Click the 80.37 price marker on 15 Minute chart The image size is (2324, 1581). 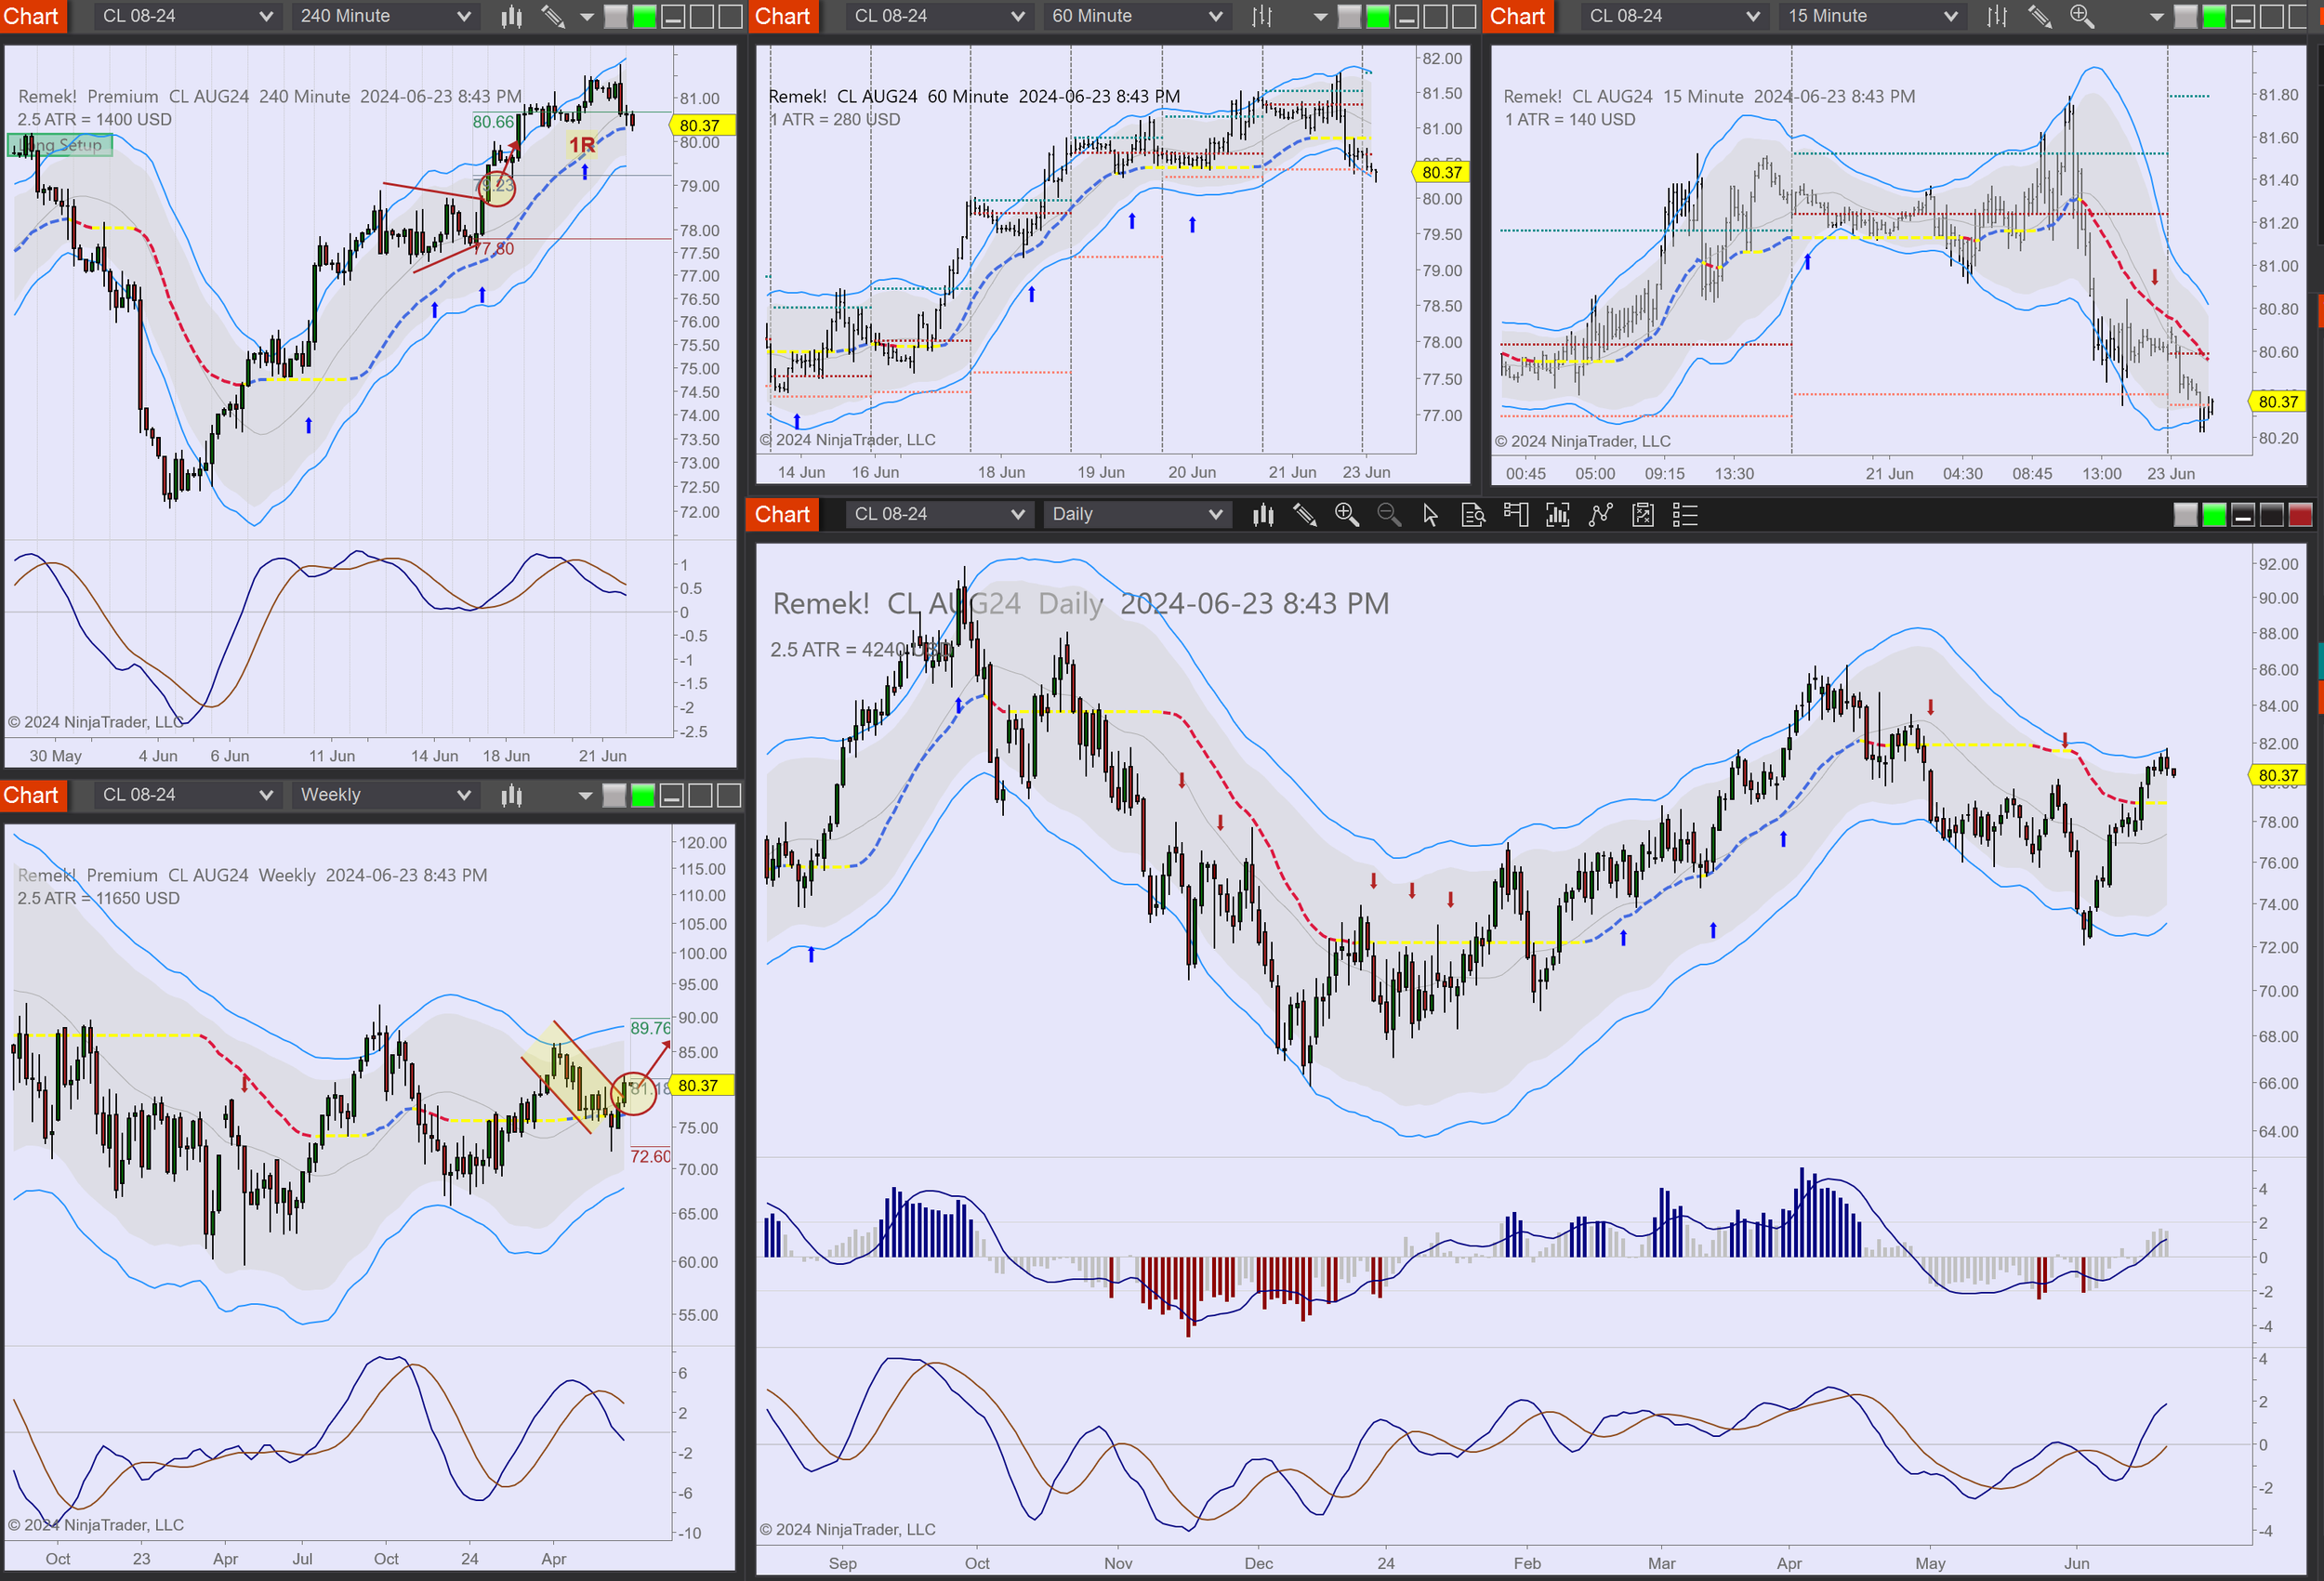click(2278, 401)
